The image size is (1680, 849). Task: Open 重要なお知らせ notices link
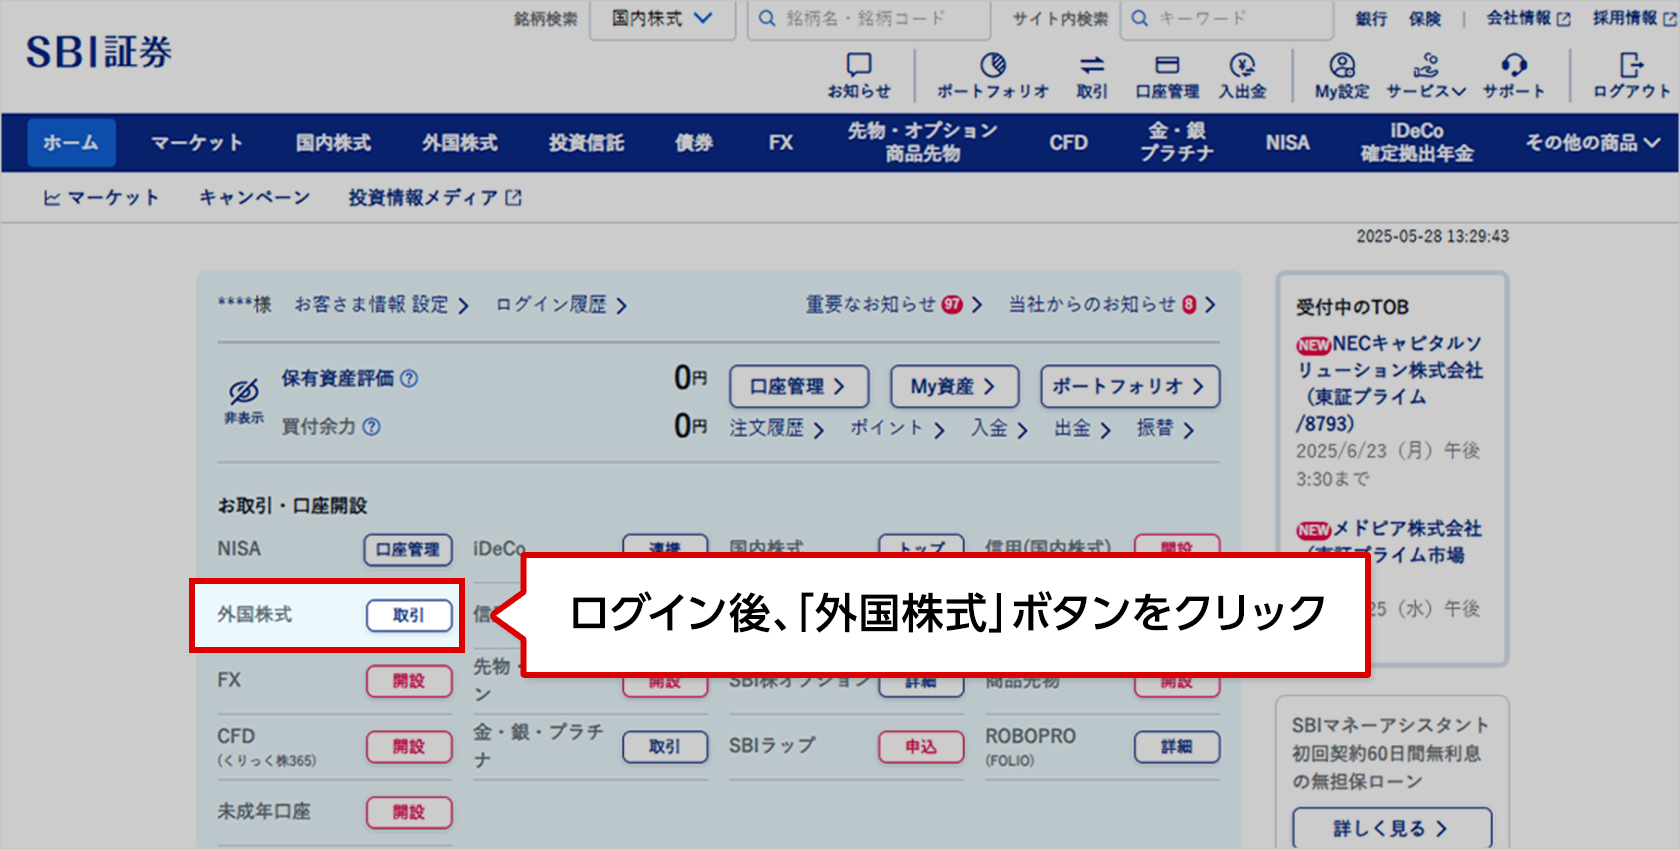click(894, 305)
